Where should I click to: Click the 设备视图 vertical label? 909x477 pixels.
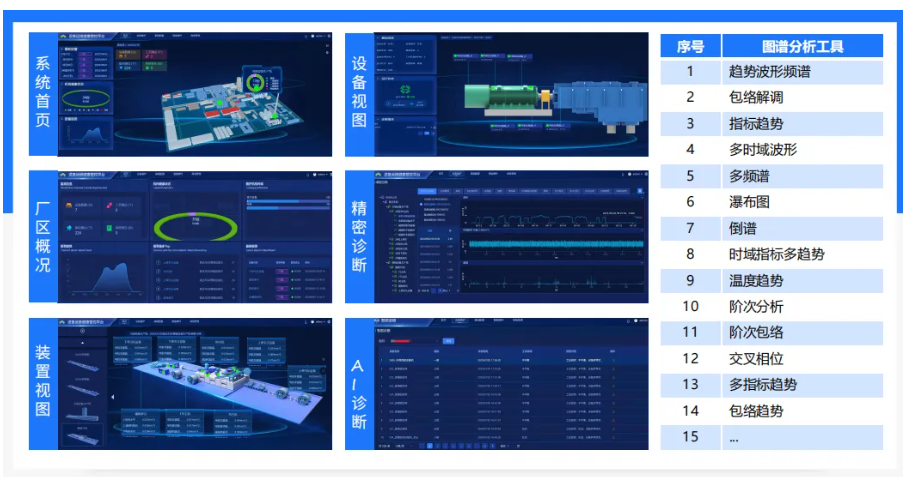359,94
